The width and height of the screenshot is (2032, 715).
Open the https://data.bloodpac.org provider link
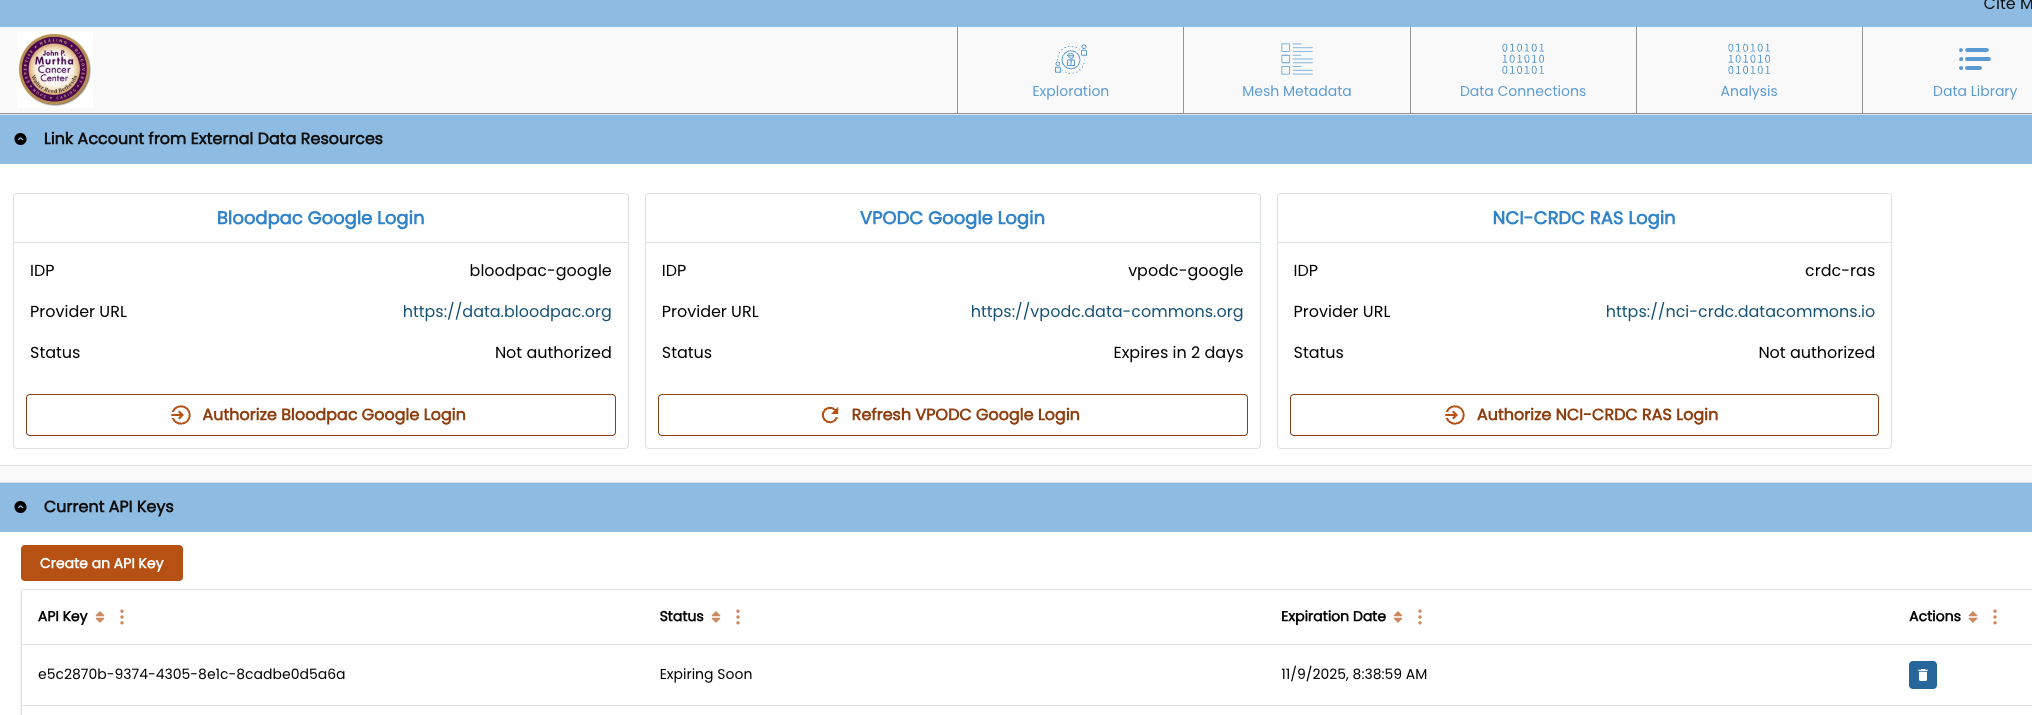pyautogui.click(x=507, y=311)
